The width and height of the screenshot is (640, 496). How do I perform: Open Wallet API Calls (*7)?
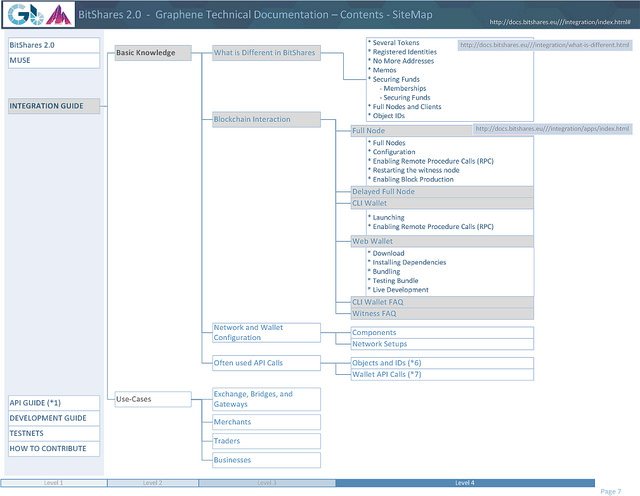[x=442, y=374]
